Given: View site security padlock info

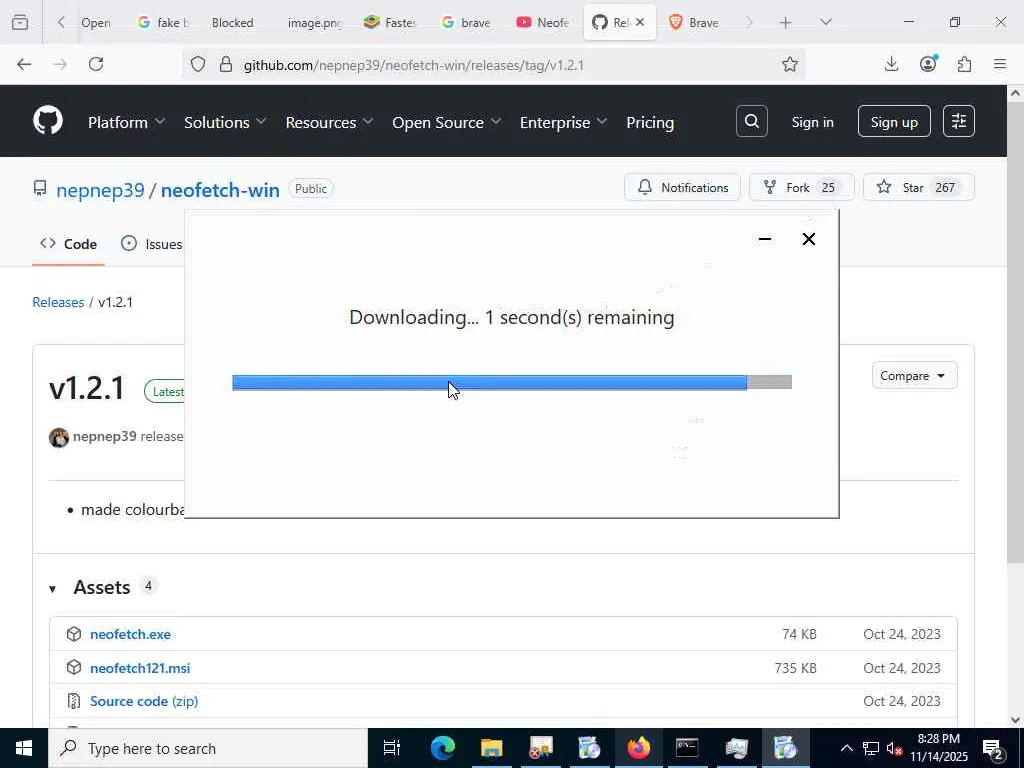Looking at the screenshot, I should pos(226,64).
